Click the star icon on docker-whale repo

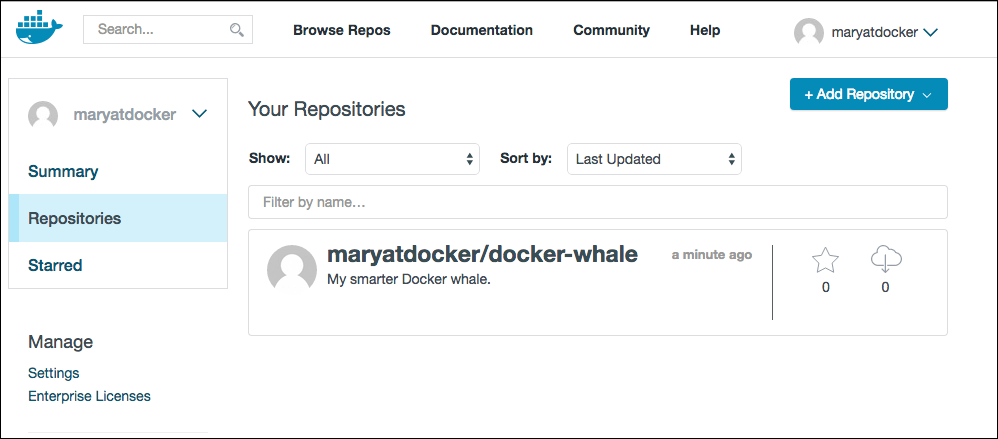(x=825, y=261)
